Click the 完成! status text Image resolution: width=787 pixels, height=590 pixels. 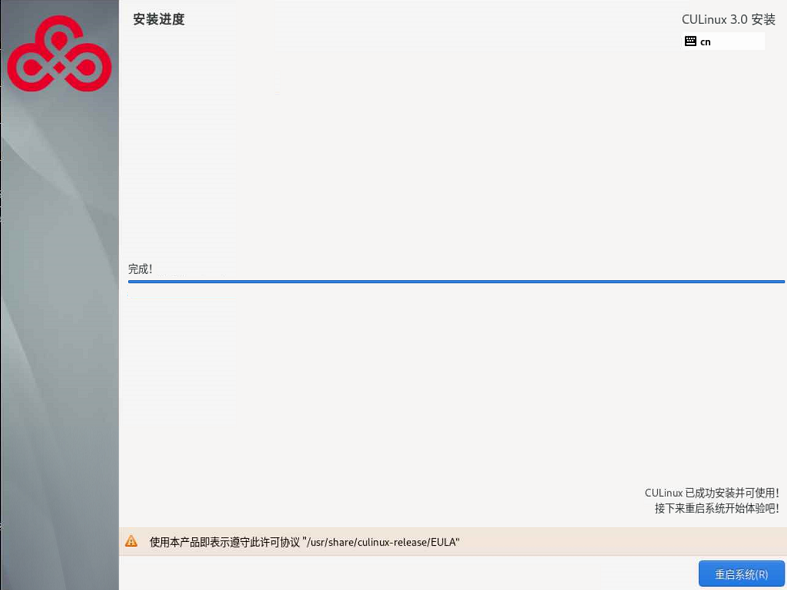pyautogui.click(x=140, y=269)
